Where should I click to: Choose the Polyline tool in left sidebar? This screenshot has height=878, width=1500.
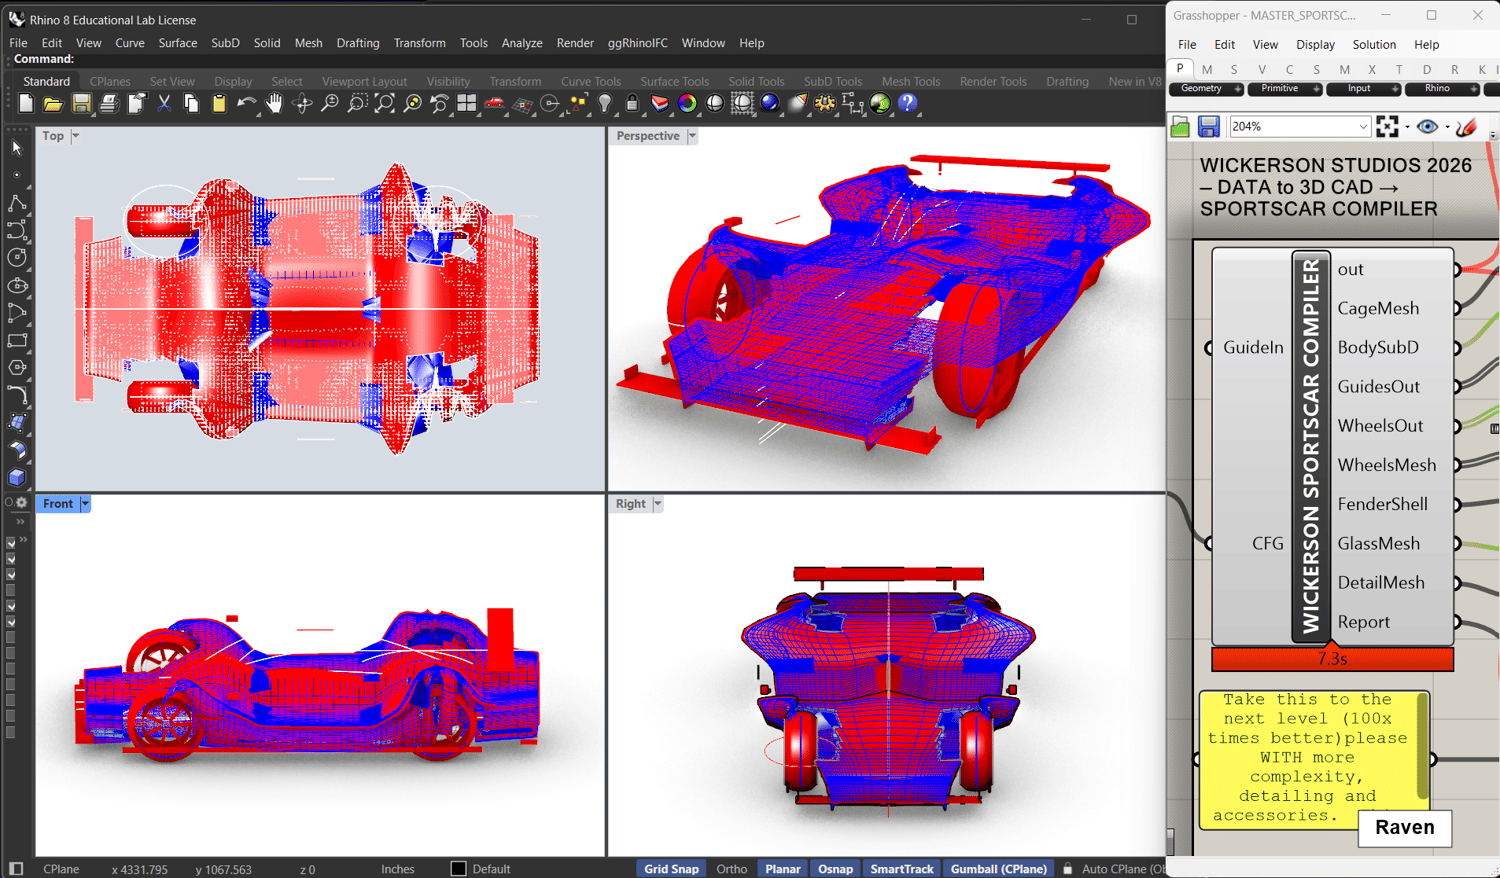(17, 204)
